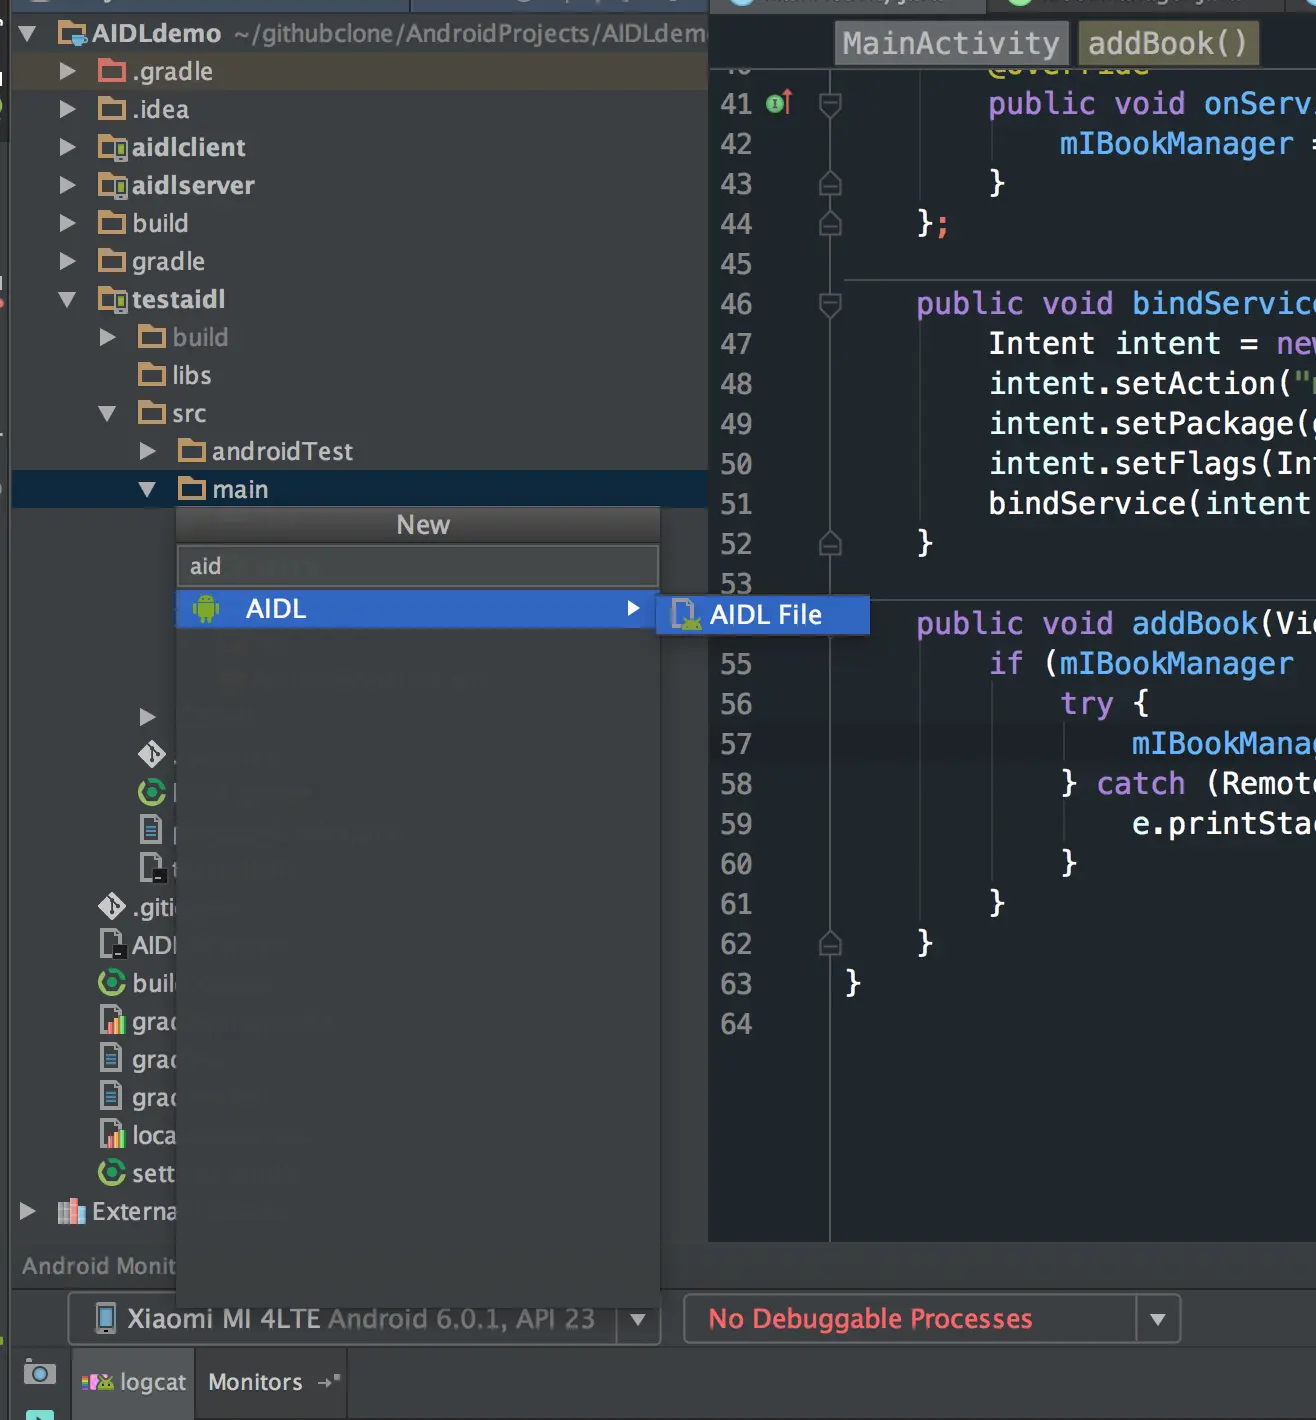This screenshot has width=1316, height=1420.
Task: Expand the androidTest folder
Action: pyautogui.click(x=147, y=452)
